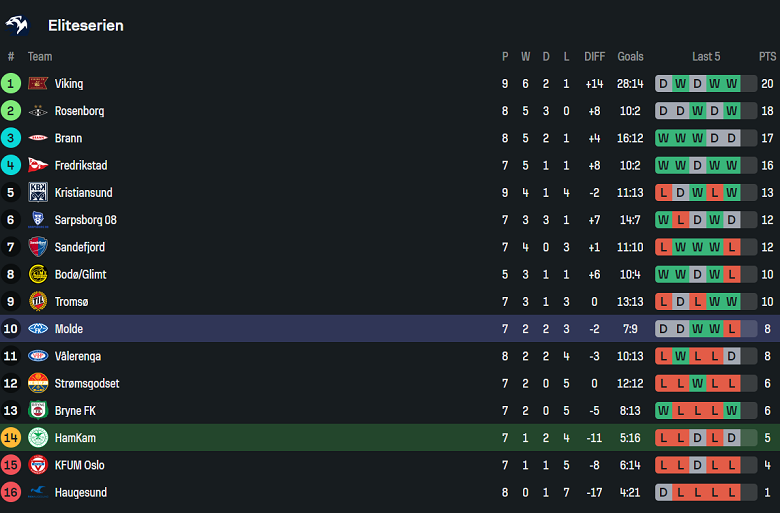Click the Fredrikstad team crest

pos(38,166)
